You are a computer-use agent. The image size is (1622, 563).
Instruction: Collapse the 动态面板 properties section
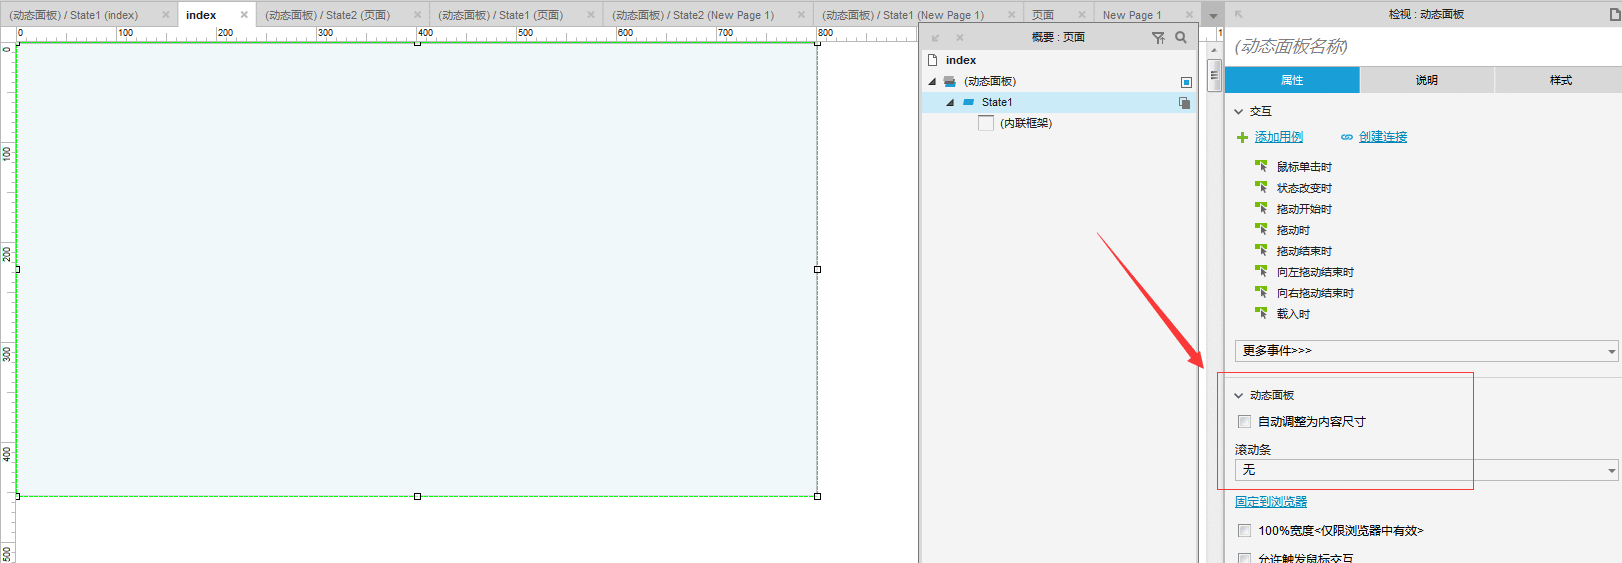1239,396
